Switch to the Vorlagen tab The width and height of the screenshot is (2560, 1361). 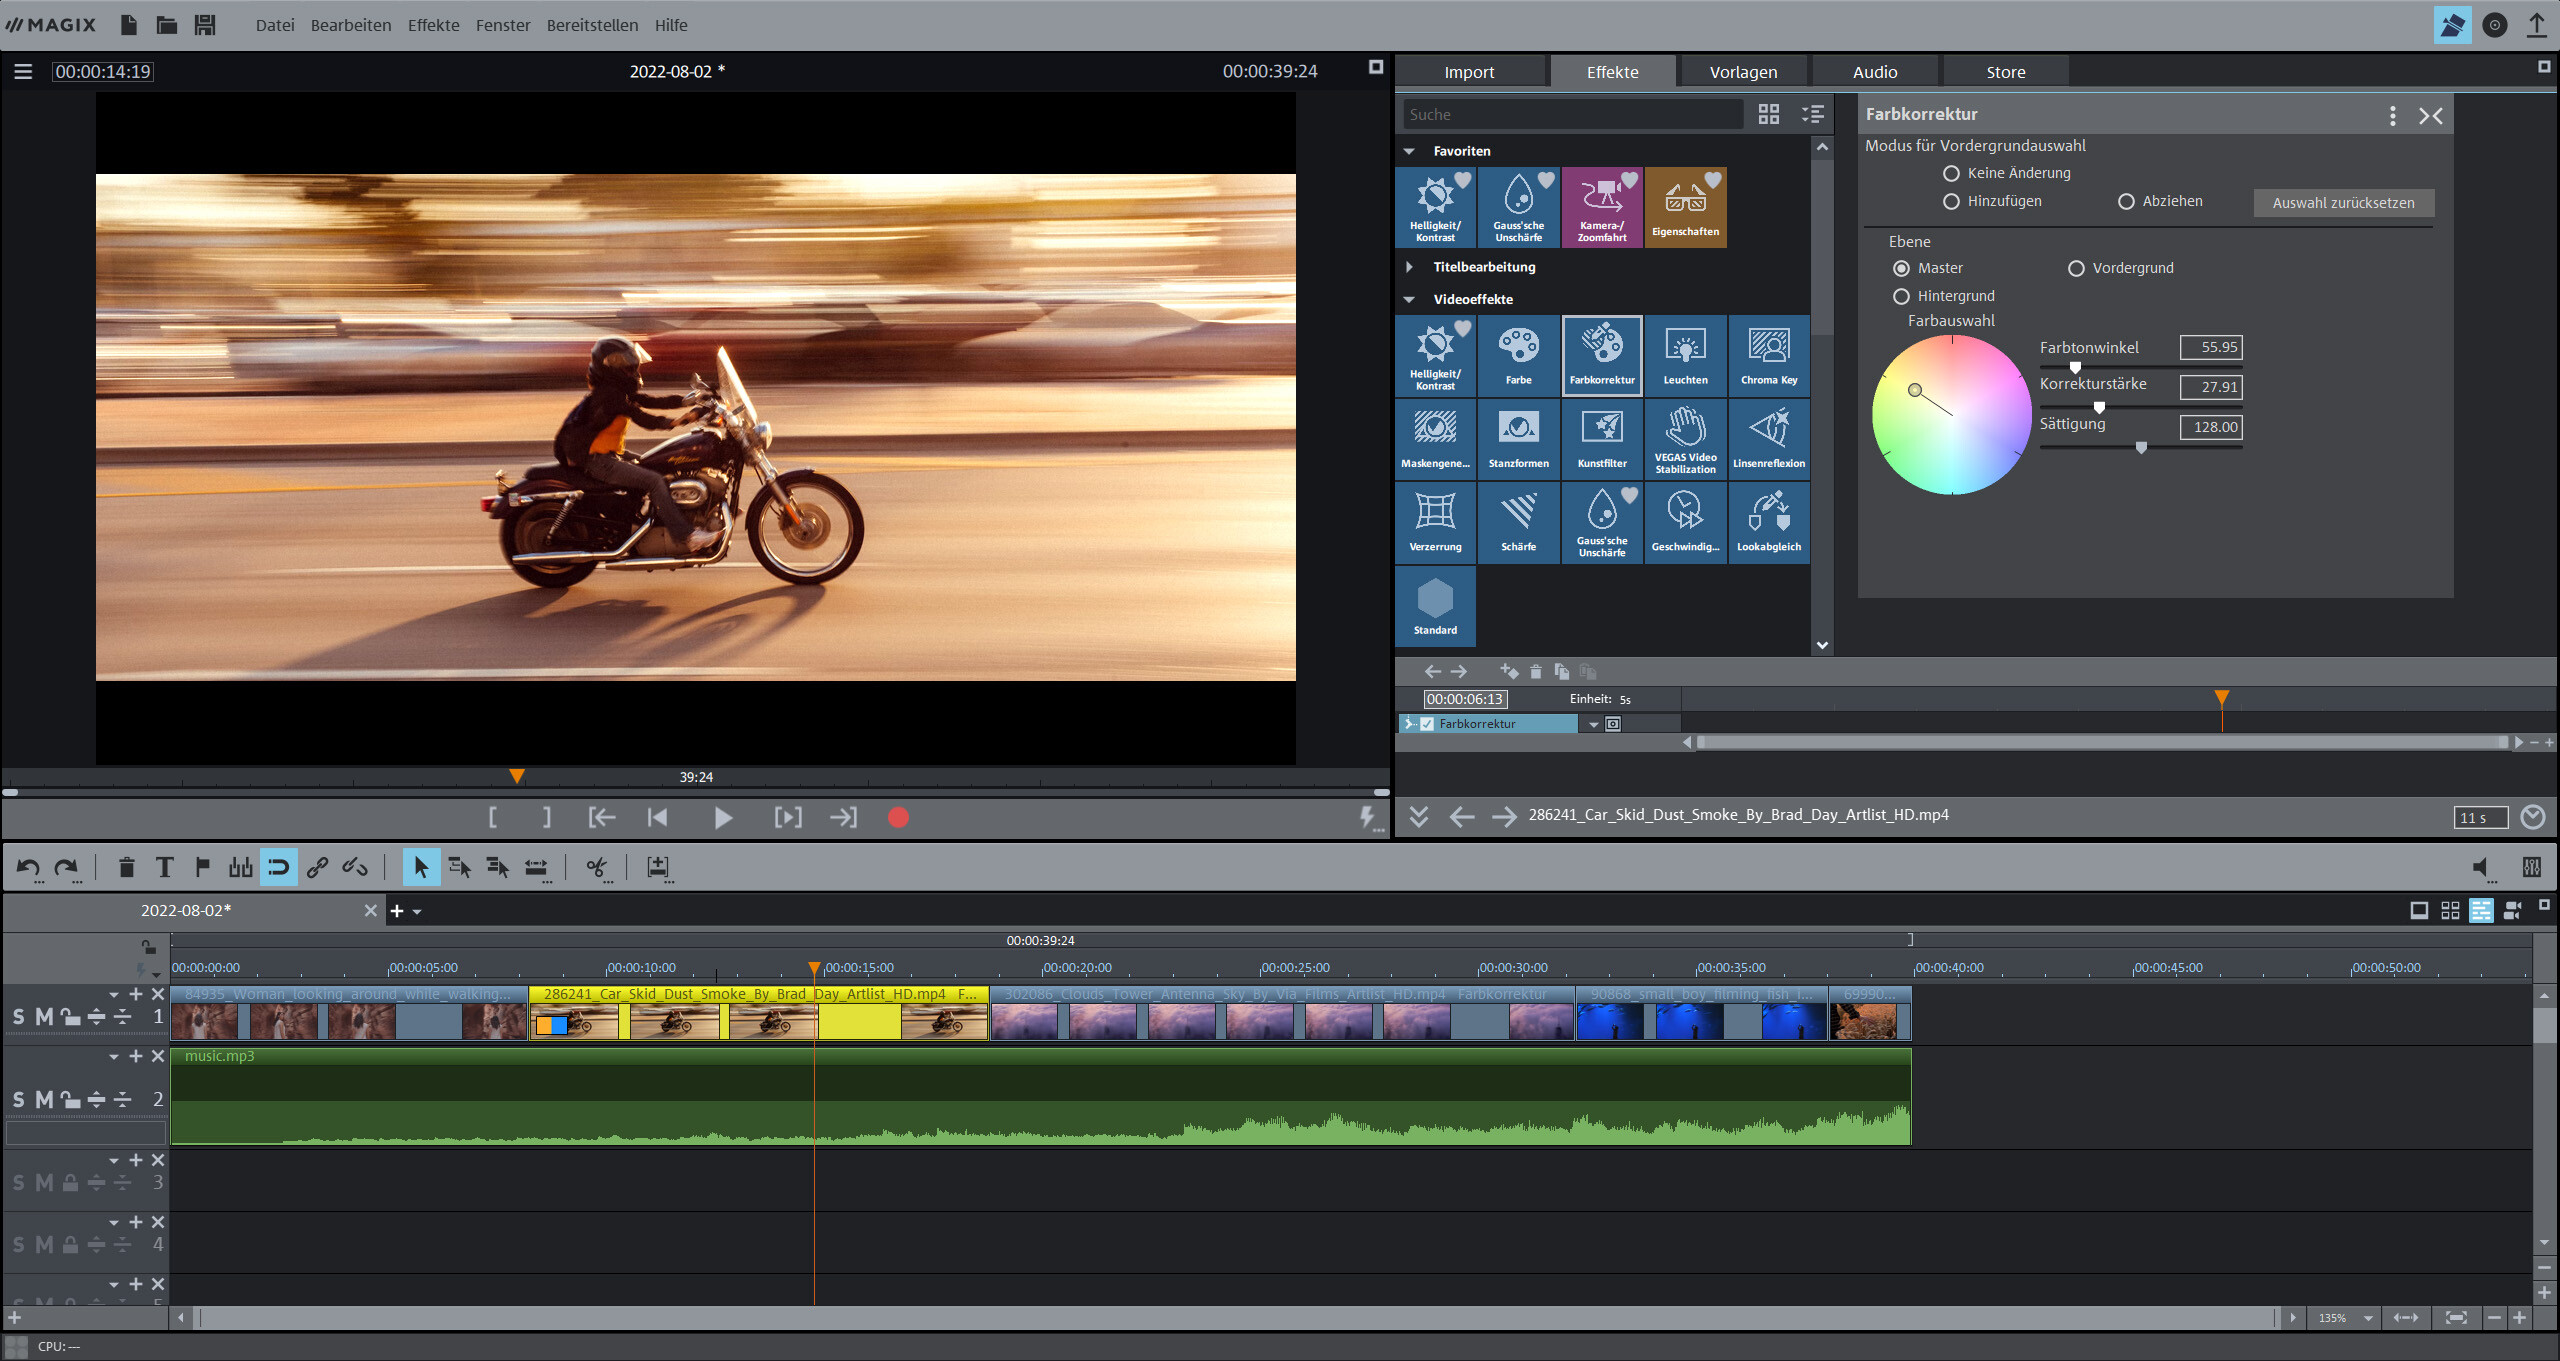1743,71
